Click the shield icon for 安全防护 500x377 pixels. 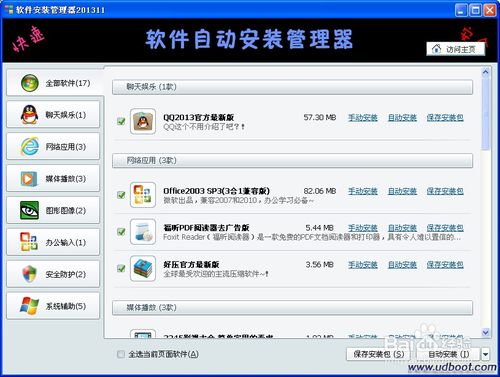pyautogui.click(x=29, y=274)
